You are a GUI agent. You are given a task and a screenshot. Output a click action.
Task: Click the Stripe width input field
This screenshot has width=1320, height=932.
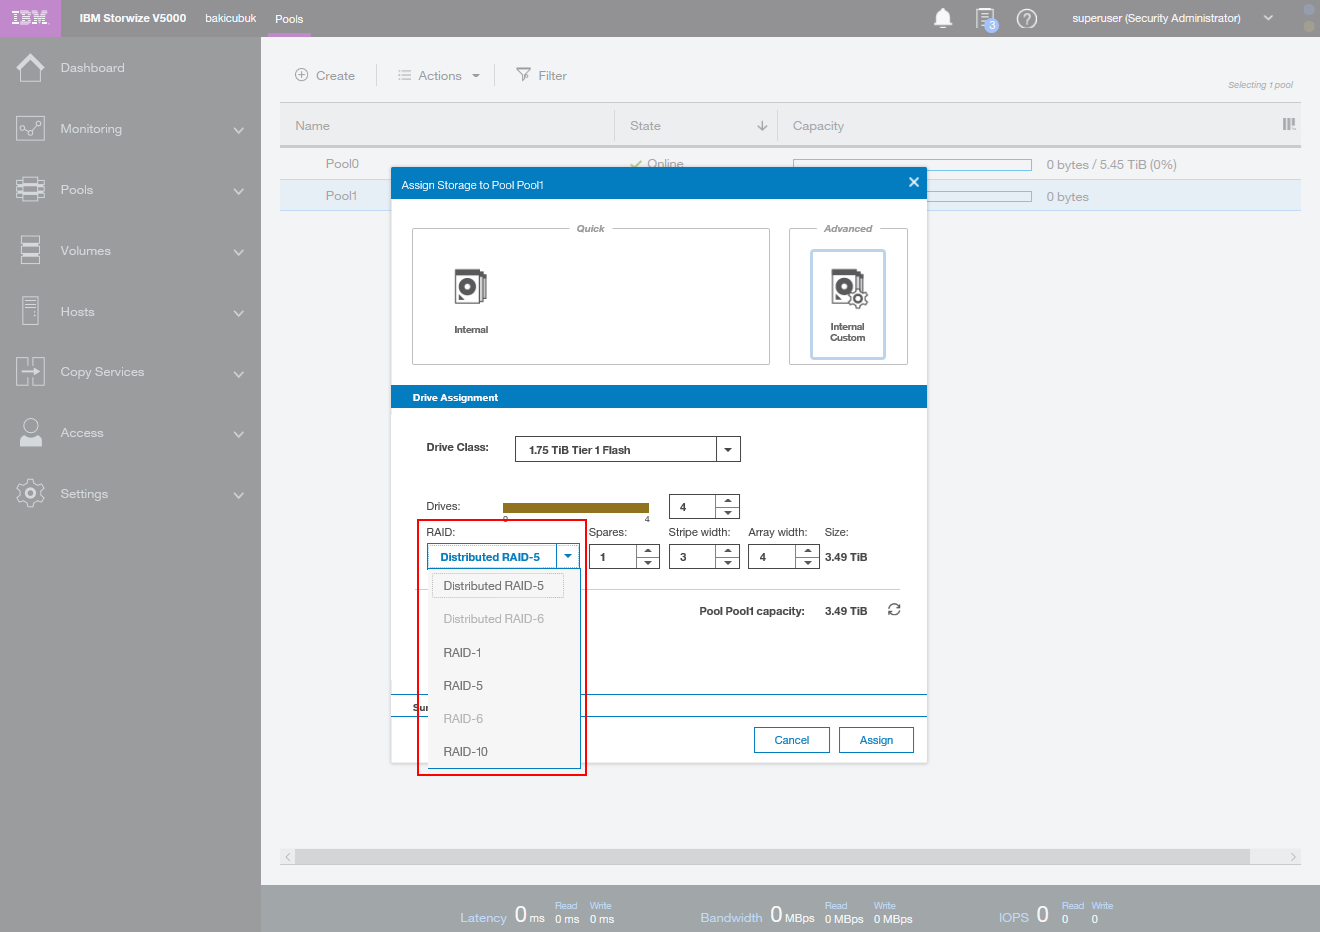click(693, 556)
